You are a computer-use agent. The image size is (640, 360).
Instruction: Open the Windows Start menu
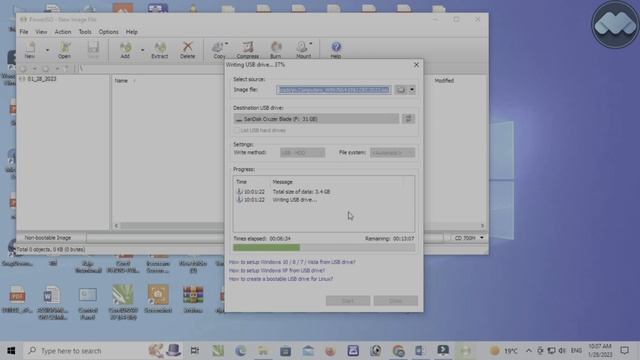[x=11, y=351]
